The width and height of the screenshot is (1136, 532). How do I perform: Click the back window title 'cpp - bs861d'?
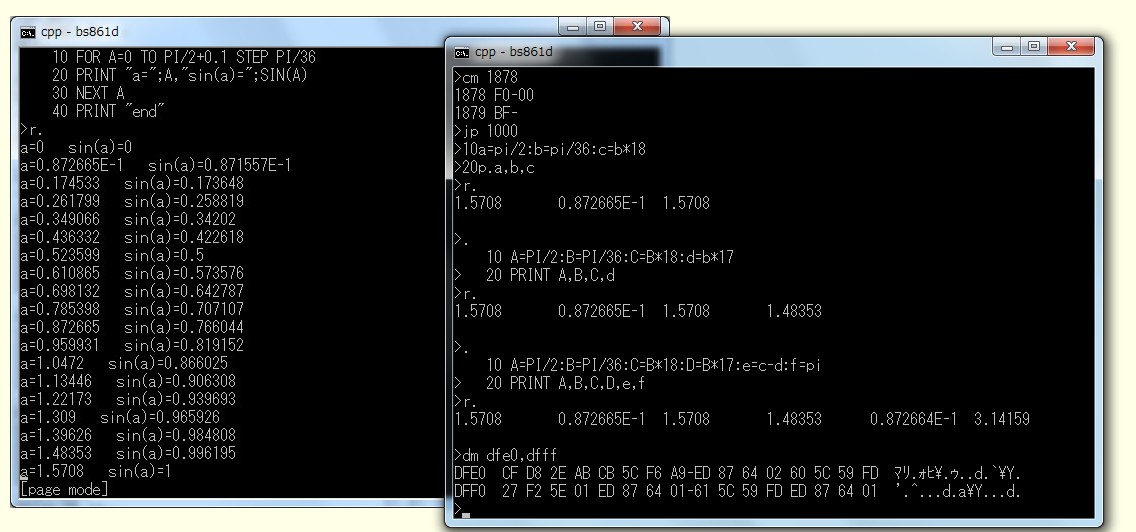click(x=80, y=32)
